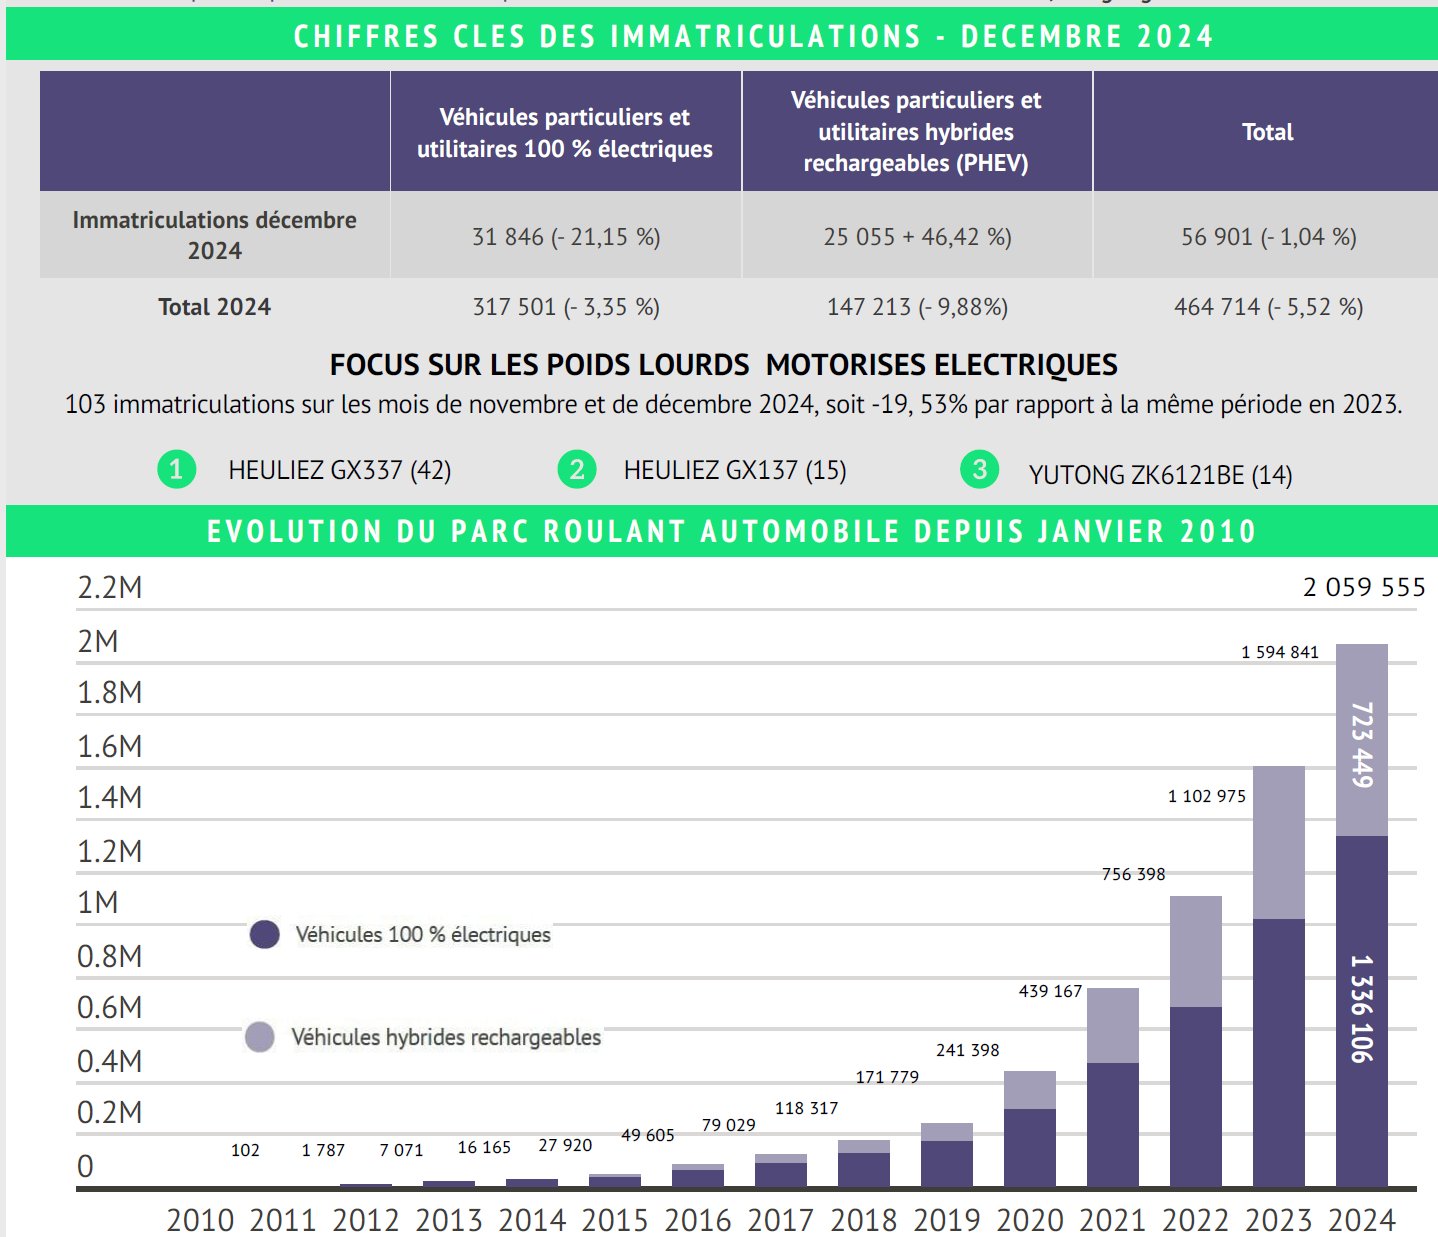
Task: Click the green number 1 circle badge
Action: (x=177, y=469)
